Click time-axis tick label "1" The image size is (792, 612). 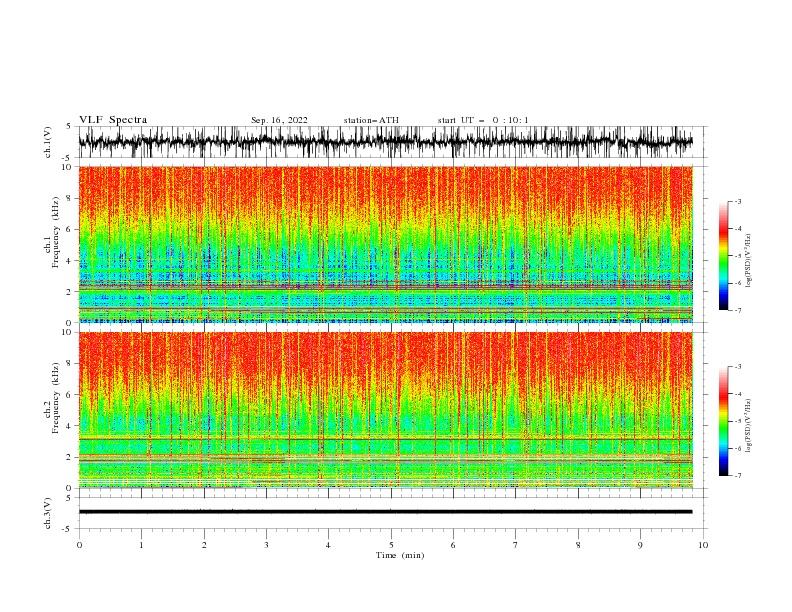141,545
